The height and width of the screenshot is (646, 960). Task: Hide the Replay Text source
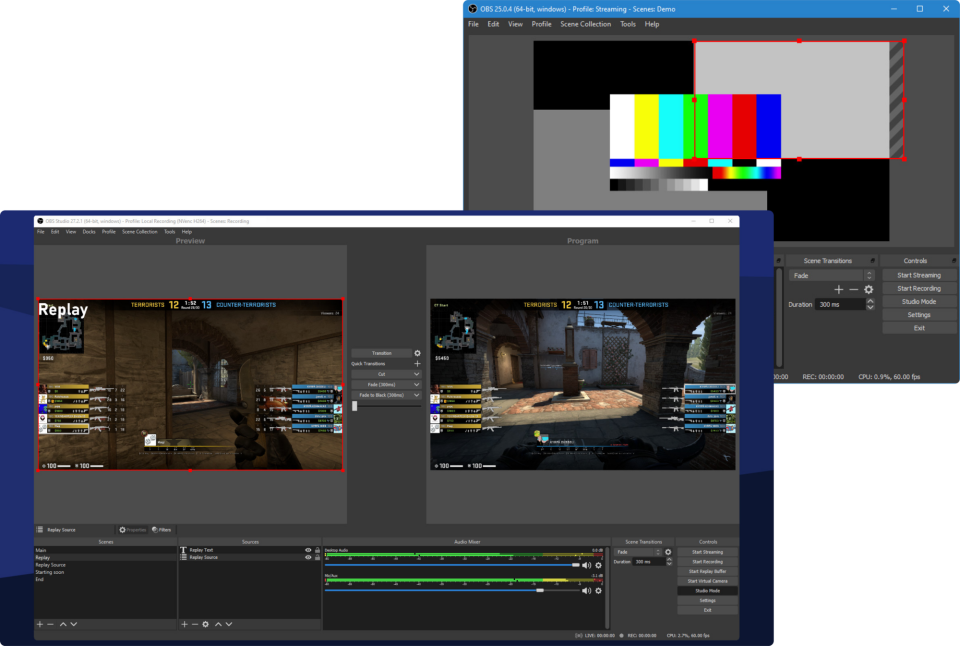coord(308,550)
